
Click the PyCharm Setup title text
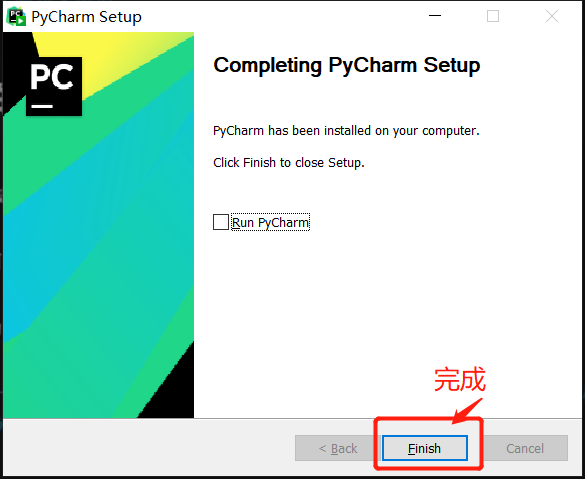tap(87, 17)
